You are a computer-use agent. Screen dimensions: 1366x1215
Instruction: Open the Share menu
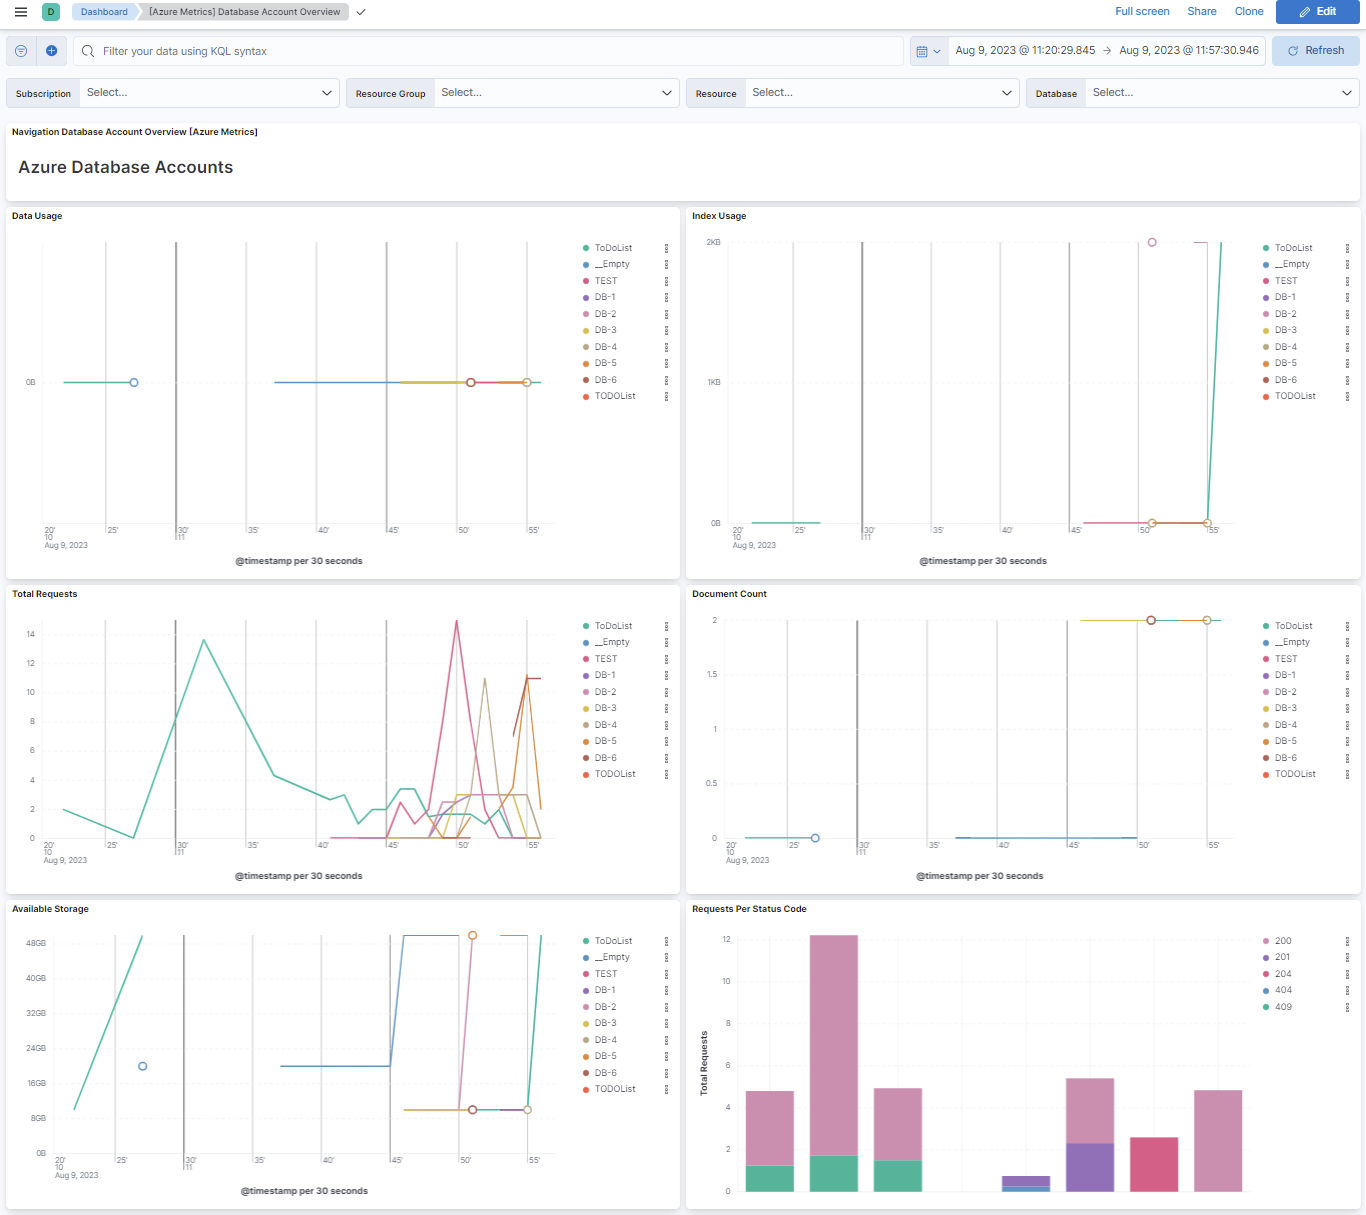1201,12
